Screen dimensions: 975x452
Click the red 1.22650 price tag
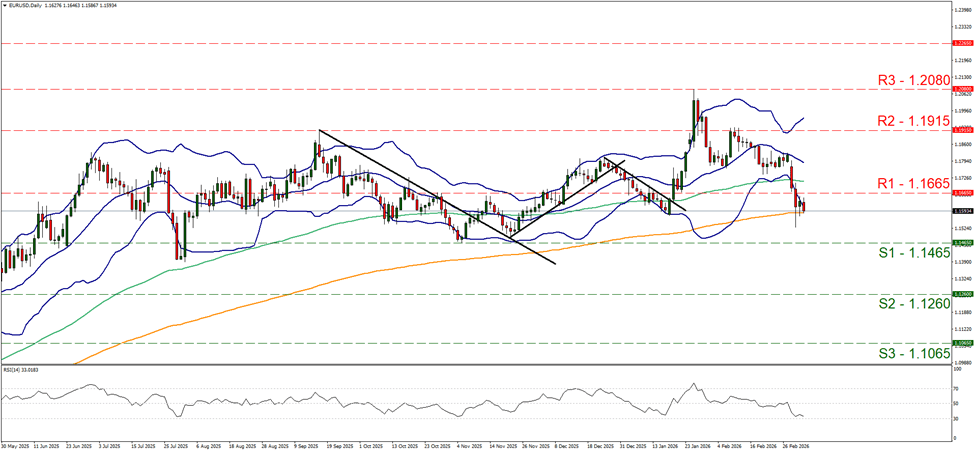pyautogui.click(x=961, y=44)
